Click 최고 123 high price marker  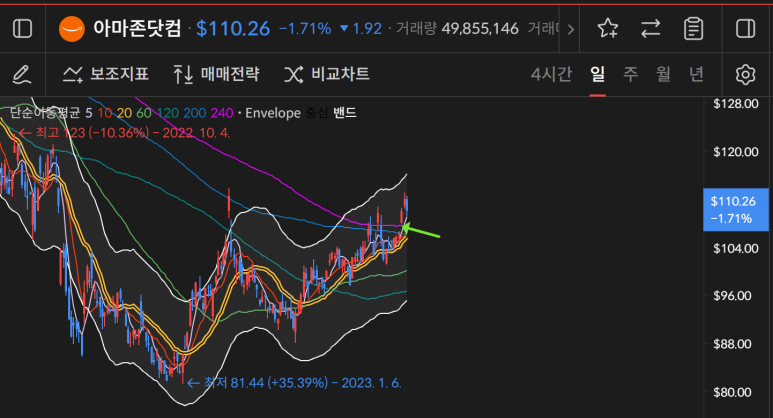pos(125,133)
